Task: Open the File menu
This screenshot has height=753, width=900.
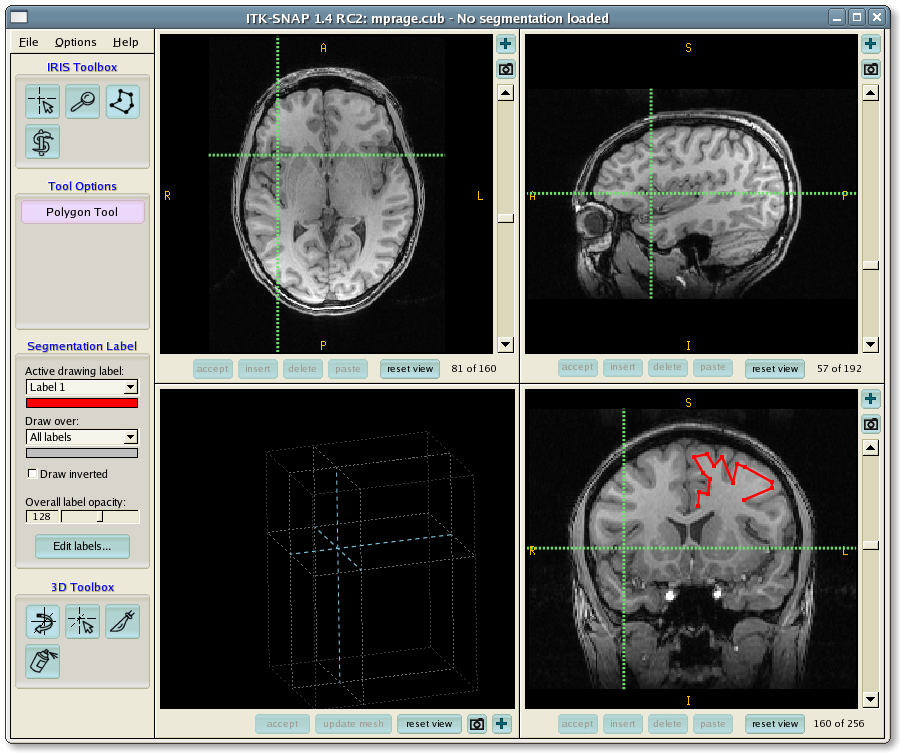Action: point(29,42)
